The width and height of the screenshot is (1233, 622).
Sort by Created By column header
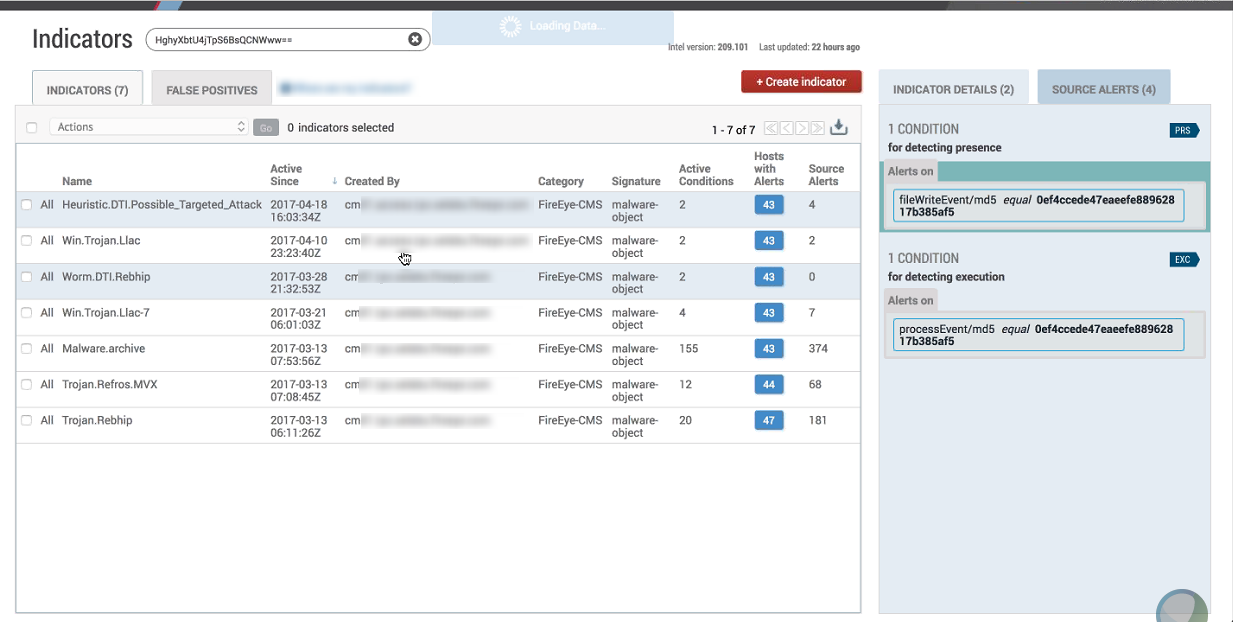tap(372, 182)
